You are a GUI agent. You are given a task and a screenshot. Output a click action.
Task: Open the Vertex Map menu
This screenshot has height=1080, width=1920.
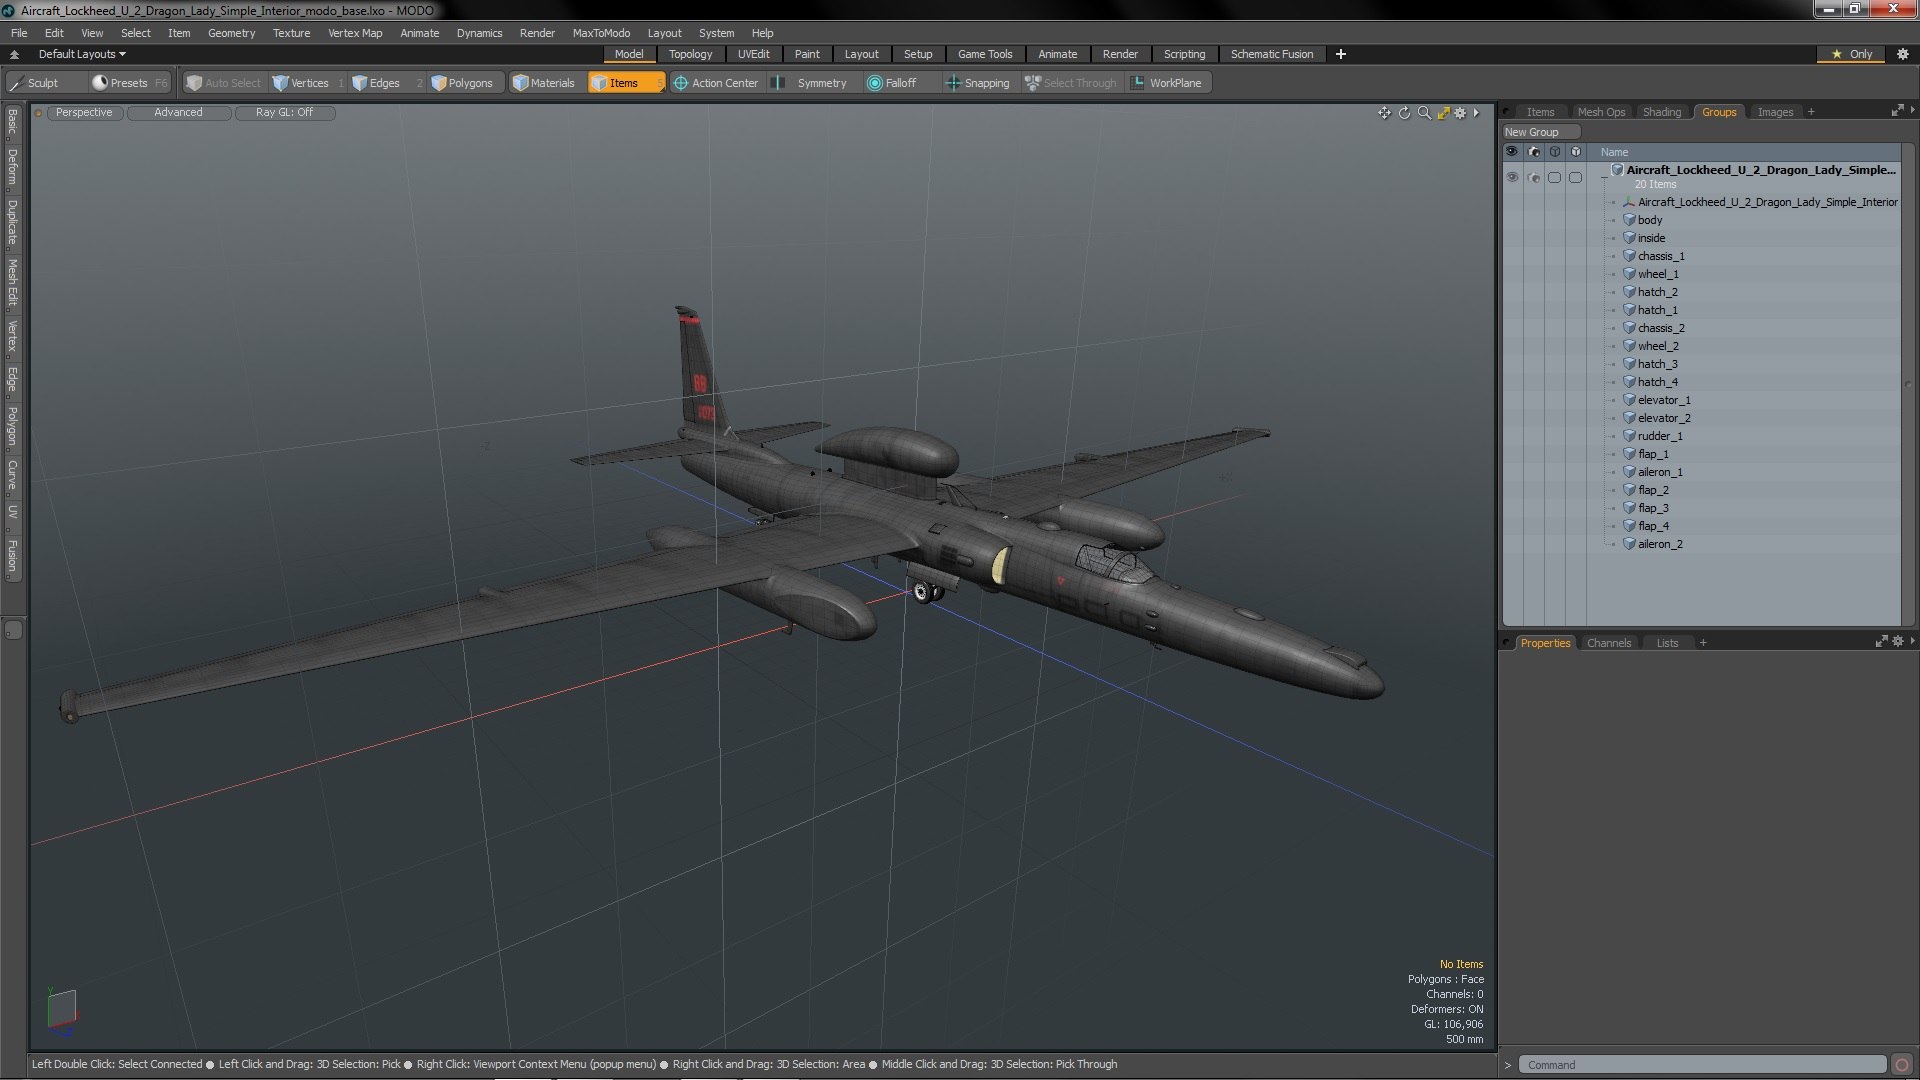coord(355,33)
